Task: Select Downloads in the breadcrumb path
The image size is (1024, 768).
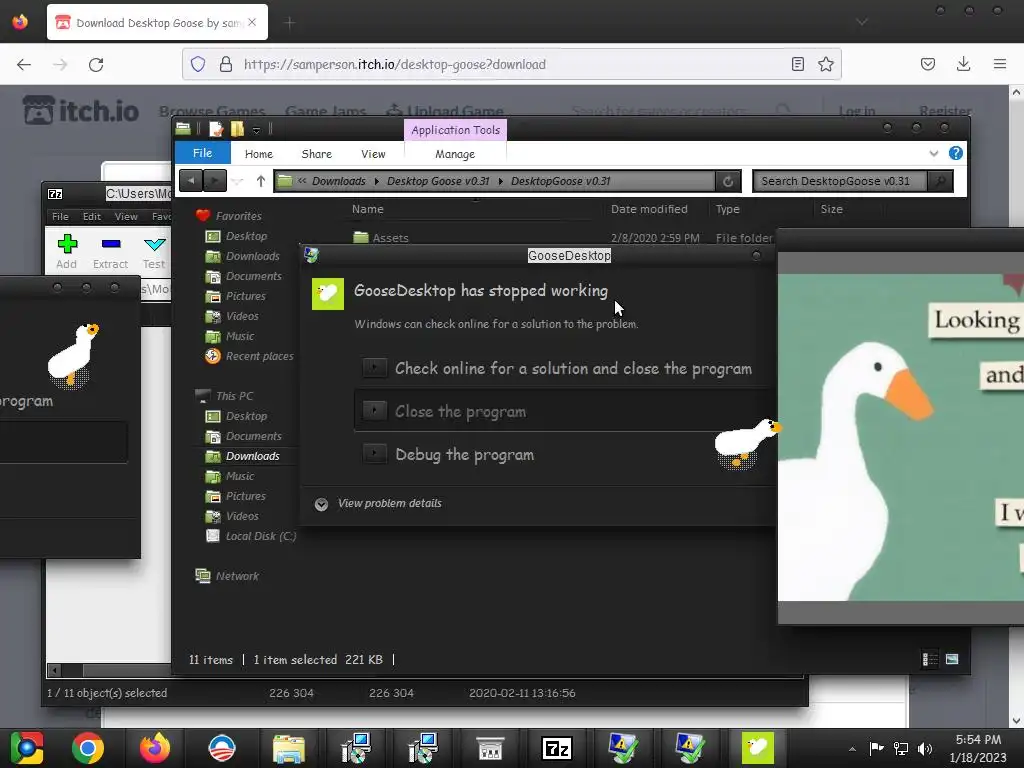Action: 338,181
